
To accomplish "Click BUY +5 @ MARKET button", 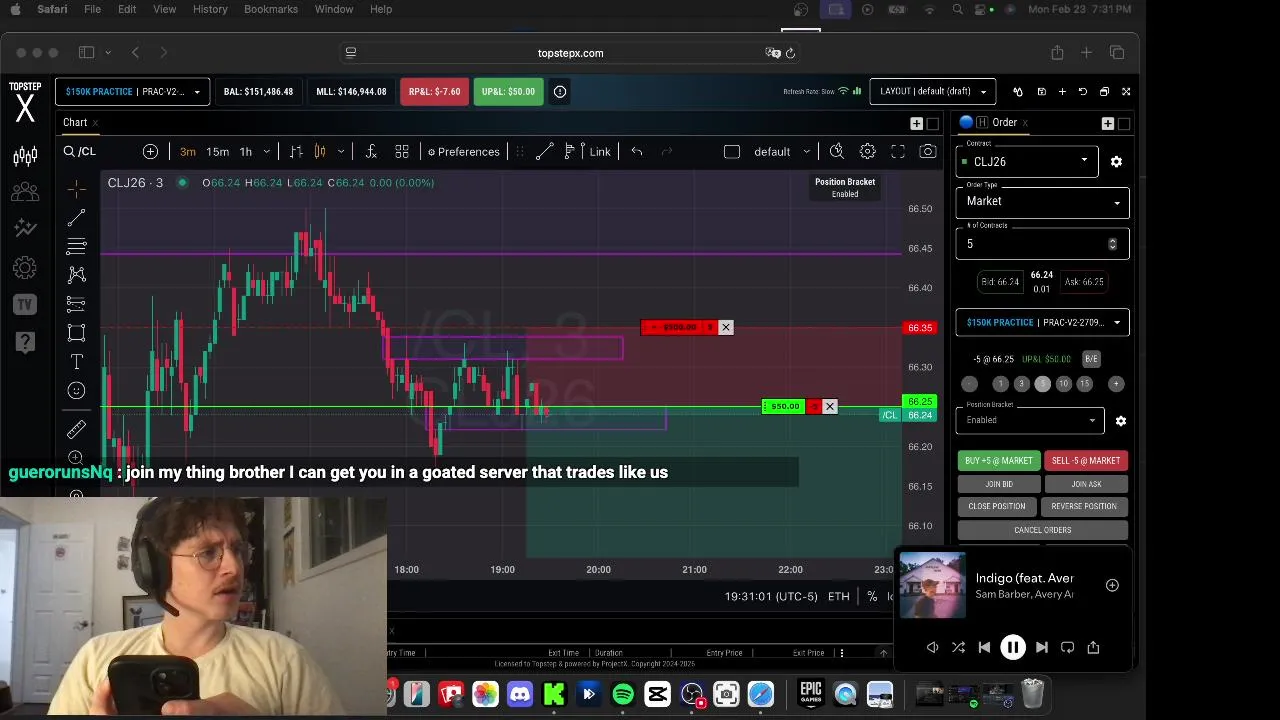I will [x=998, y=461].
